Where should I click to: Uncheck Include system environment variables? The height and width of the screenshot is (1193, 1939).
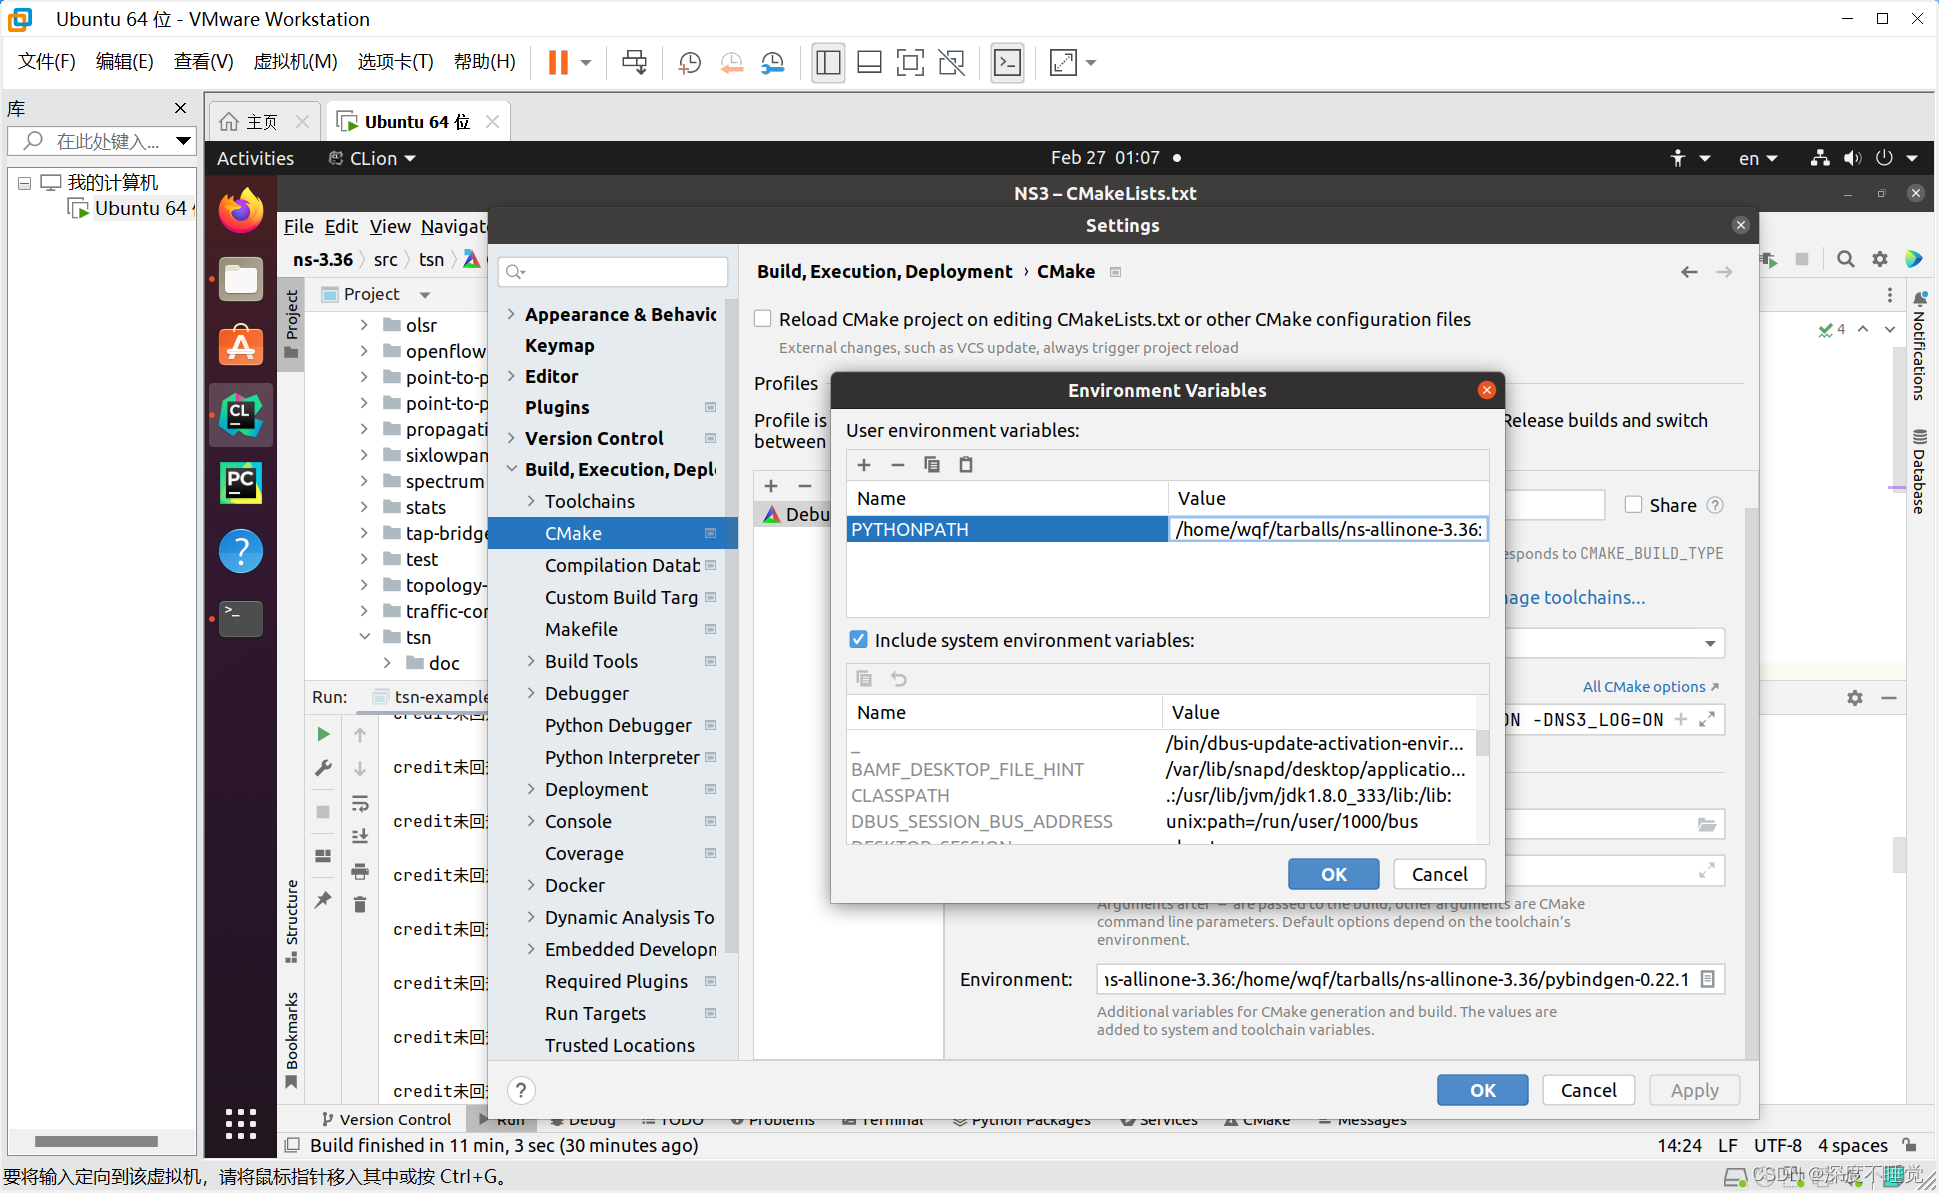tap(859, 640)
